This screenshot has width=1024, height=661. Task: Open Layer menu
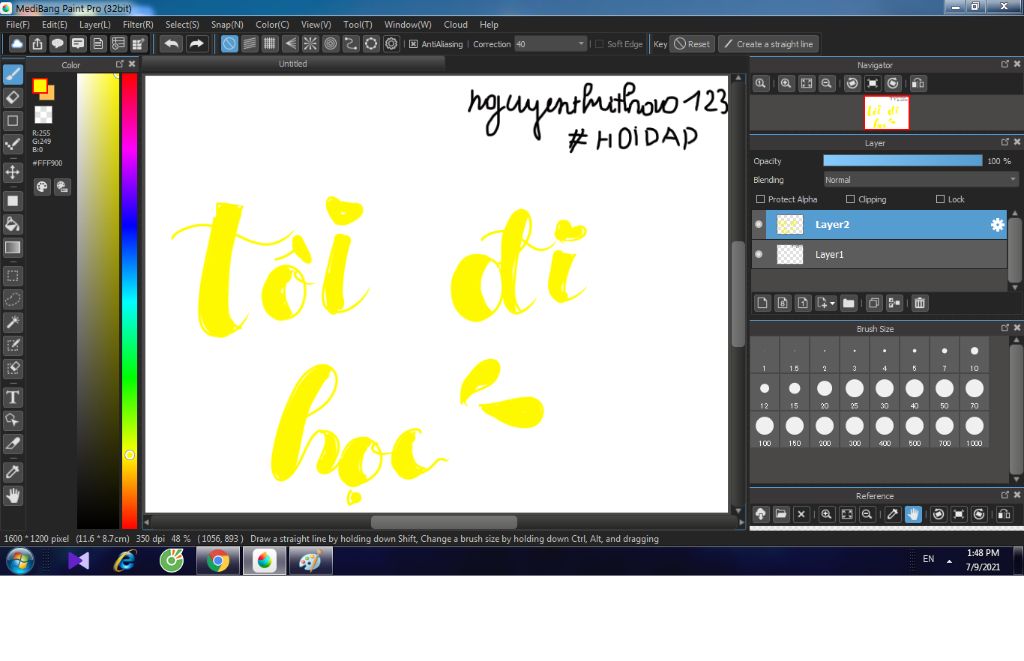tap(95, 24)
